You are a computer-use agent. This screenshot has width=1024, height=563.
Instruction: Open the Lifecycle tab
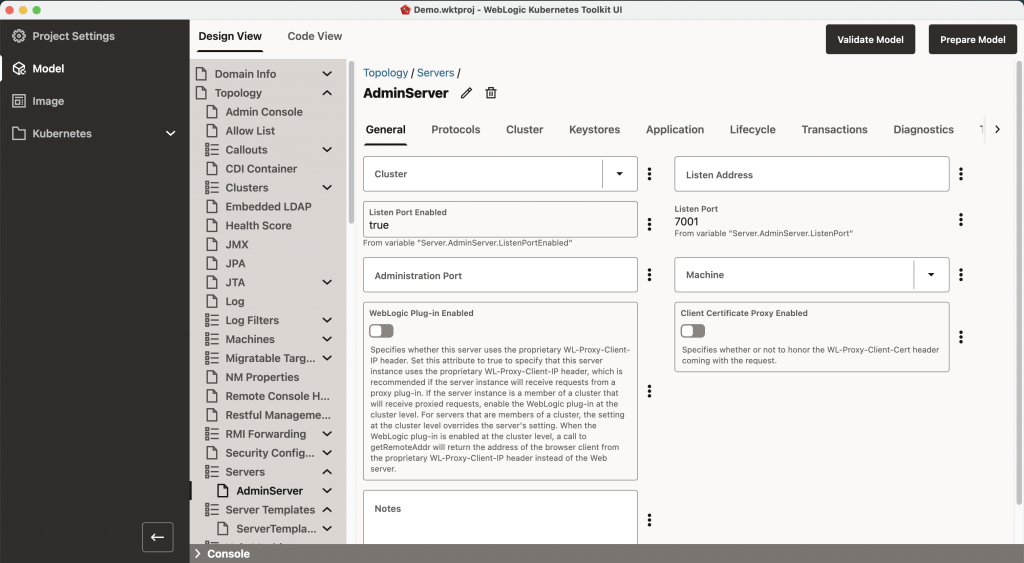pyautogui.click(x=752, y=129)
